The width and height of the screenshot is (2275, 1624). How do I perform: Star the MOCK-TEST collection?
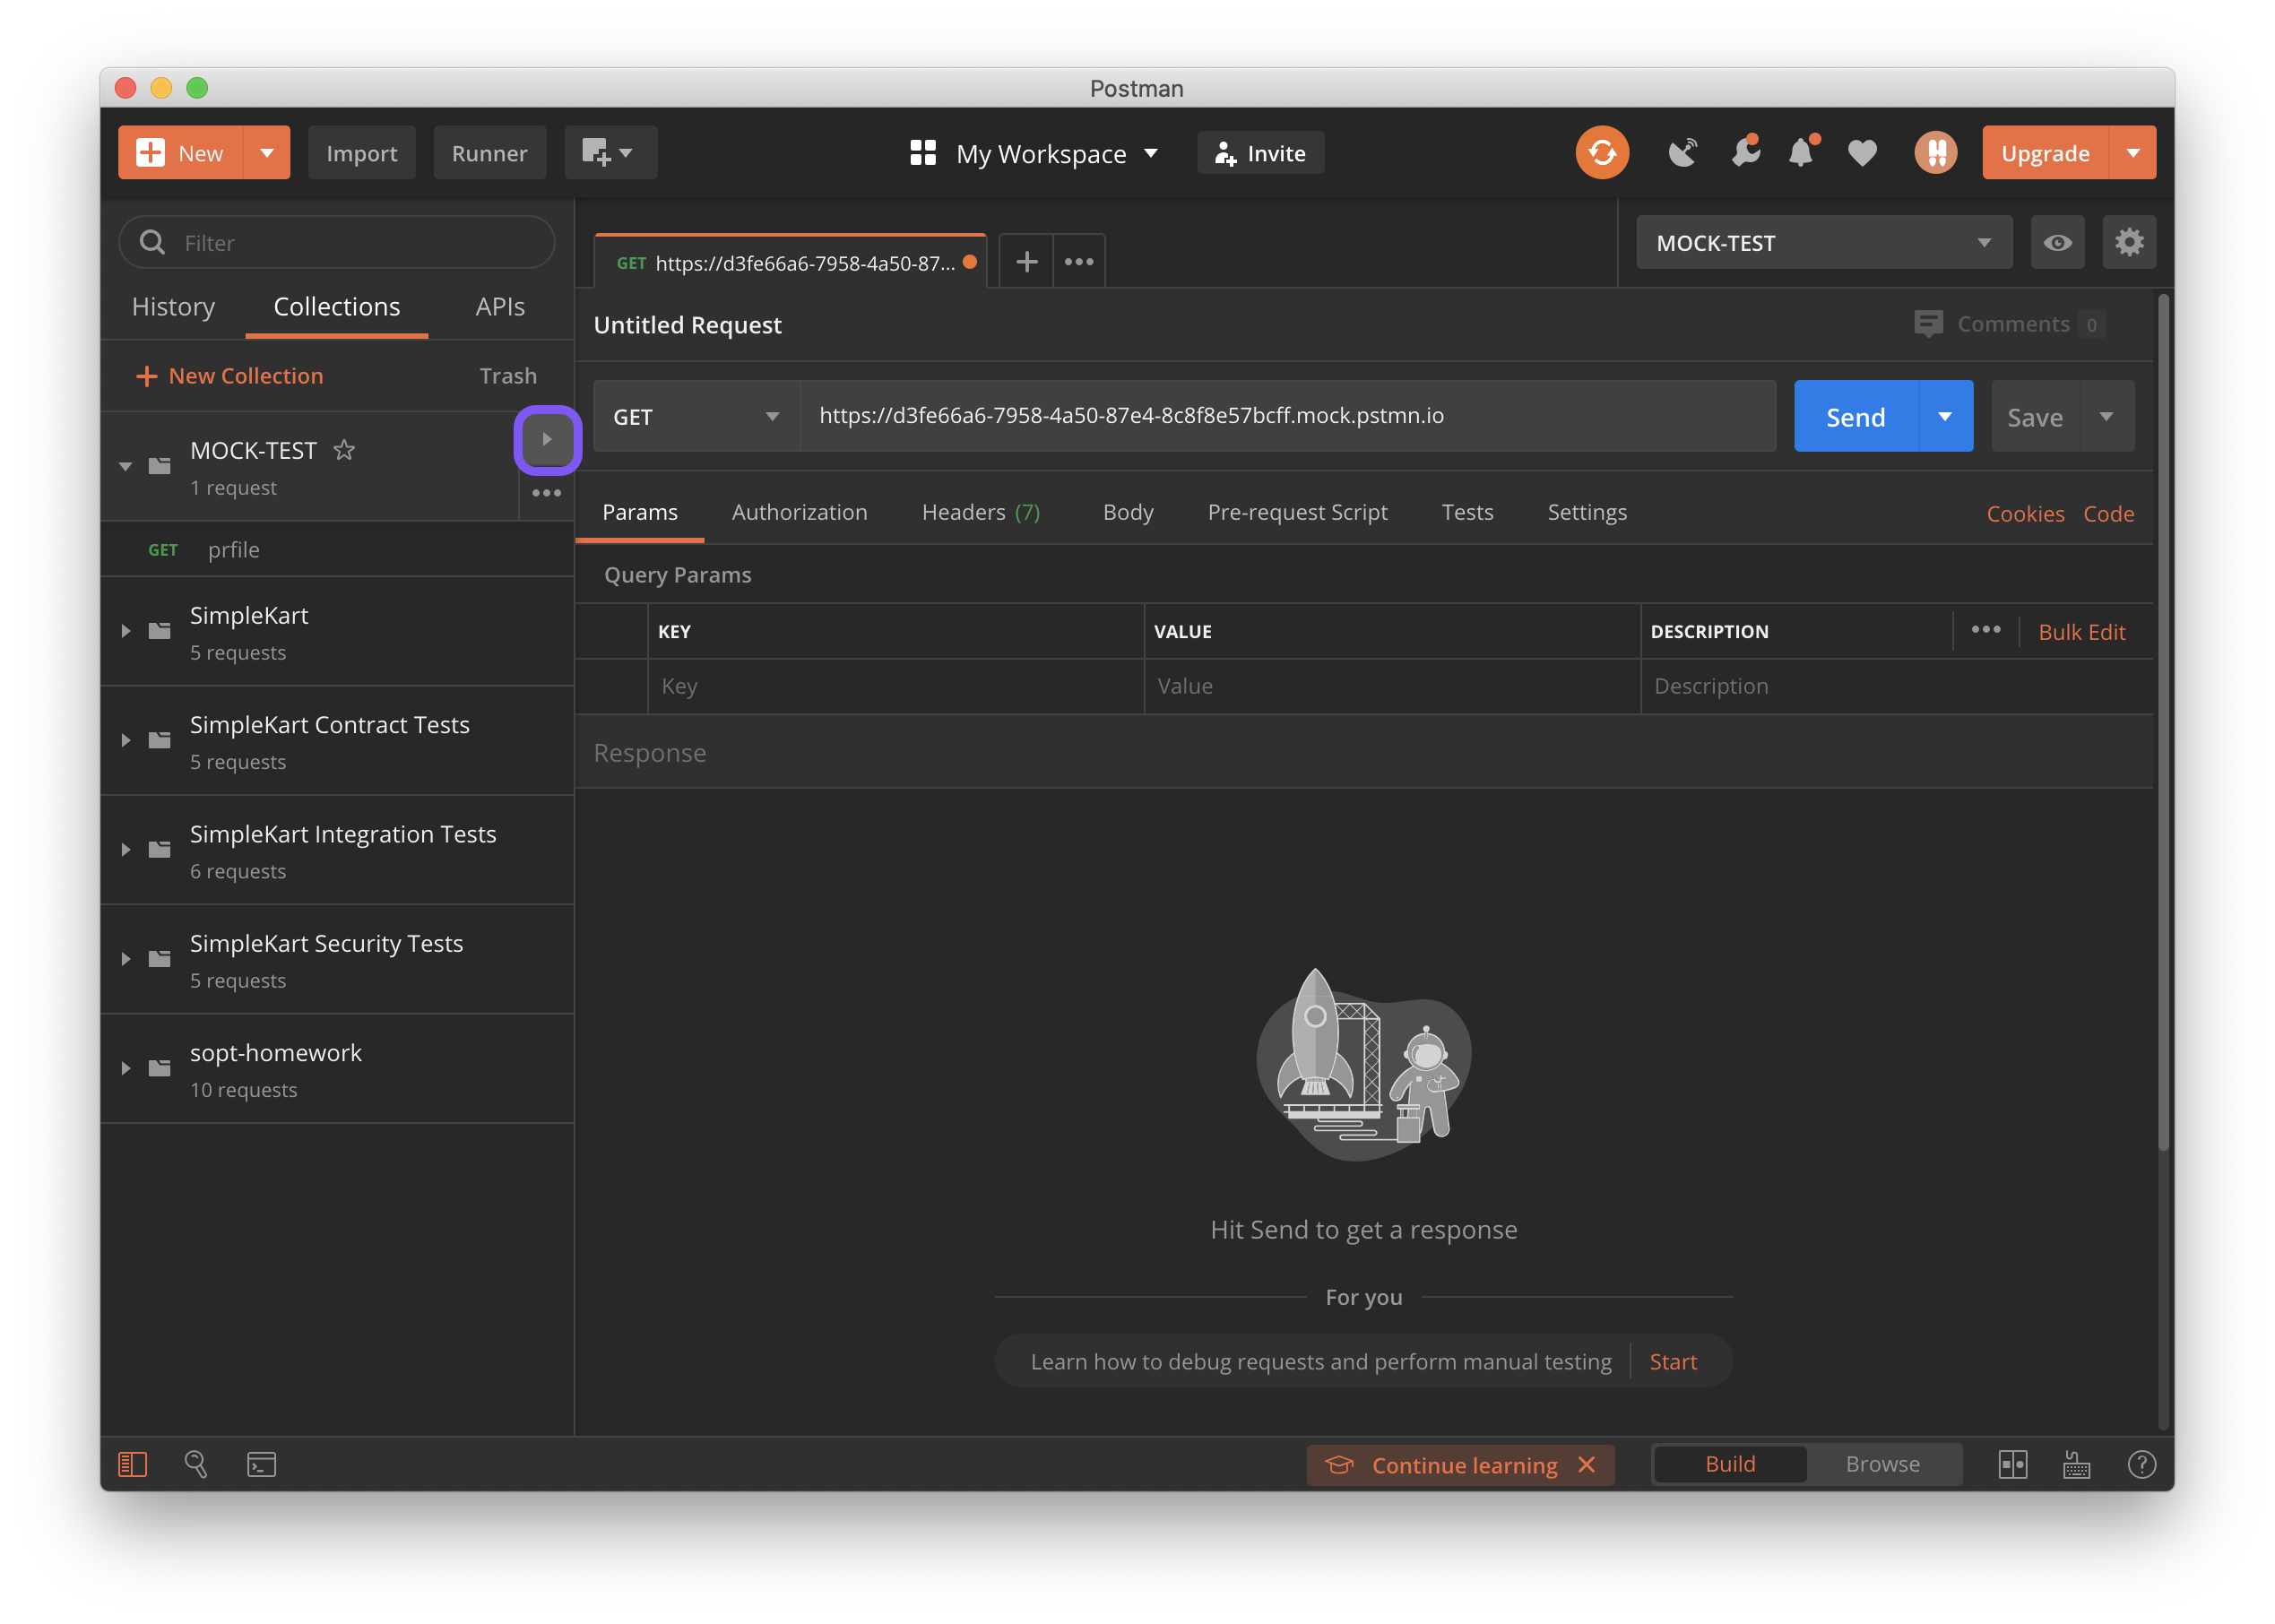point(344,450)
